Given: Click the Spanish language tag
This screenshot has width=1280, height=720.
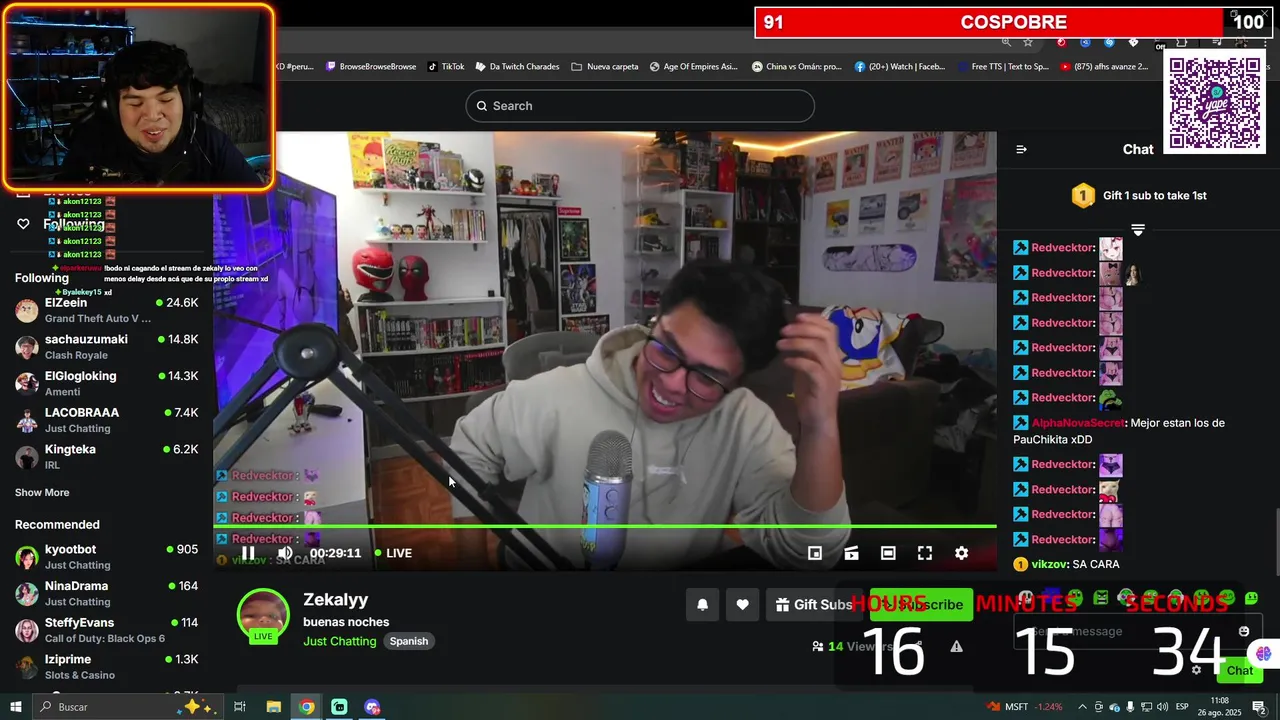Looking at the screenshot, I should [x=409, y=641].
